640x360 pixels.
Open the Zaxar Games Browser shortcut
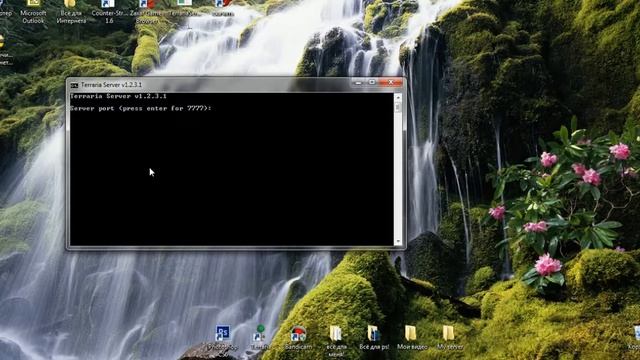tap(146, 11)
